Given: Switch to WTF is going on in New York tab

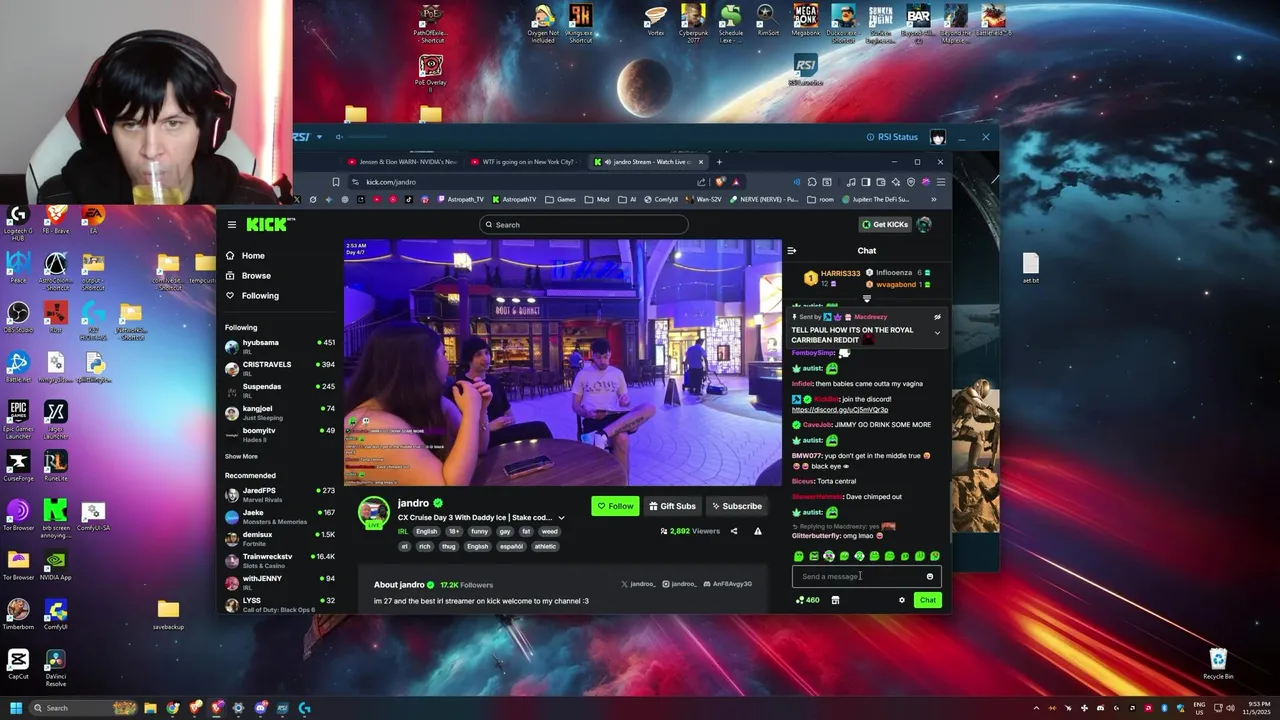Looking at the screenshot, I should tap(527, 162).
